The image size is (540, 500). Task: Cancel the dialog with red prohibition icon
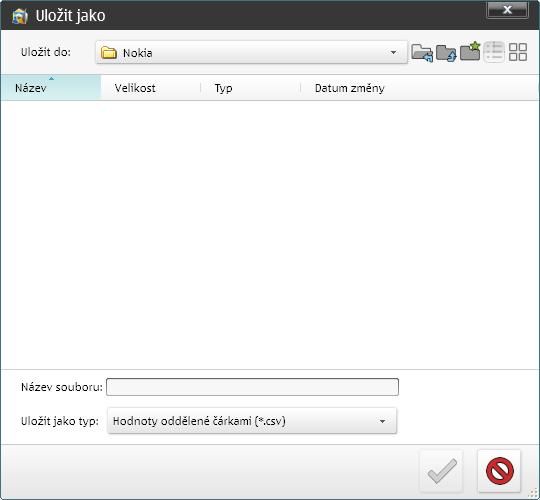[x=499, y=471]
